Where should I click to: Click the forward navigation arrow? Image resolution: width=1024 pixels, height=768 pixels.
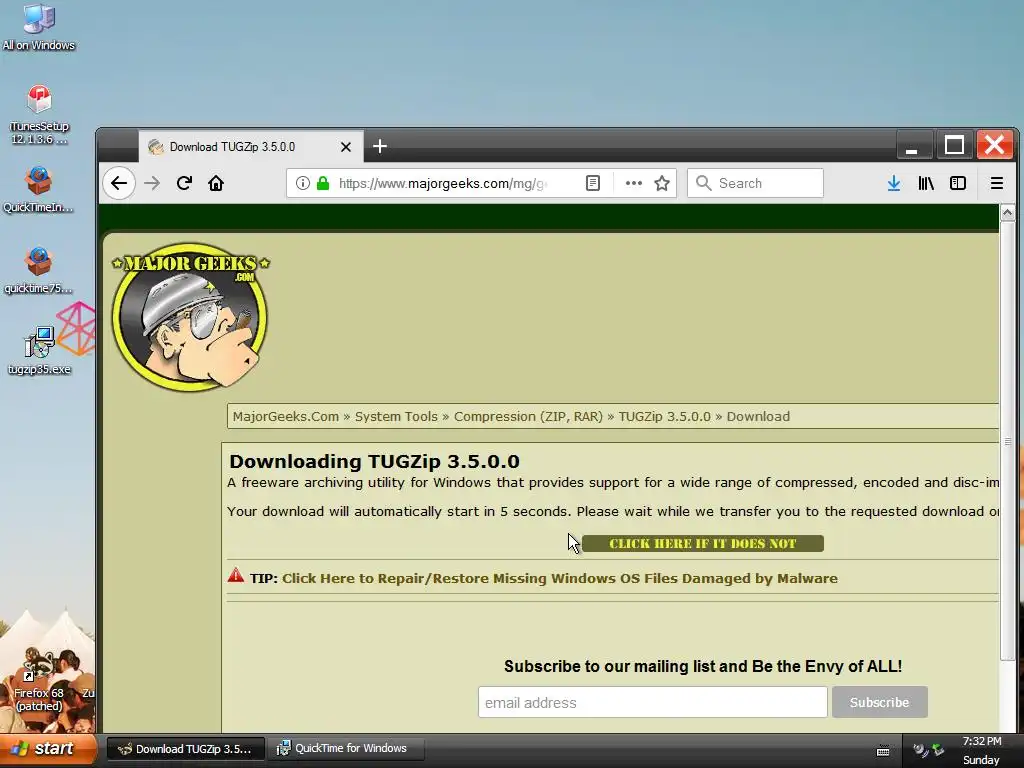152,184
